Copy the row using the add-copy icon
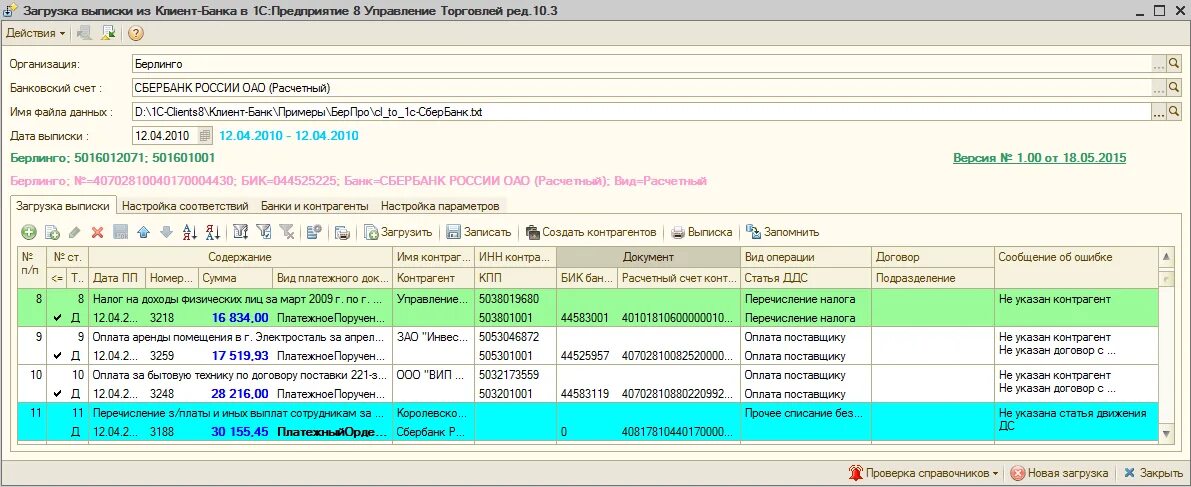 52,232
